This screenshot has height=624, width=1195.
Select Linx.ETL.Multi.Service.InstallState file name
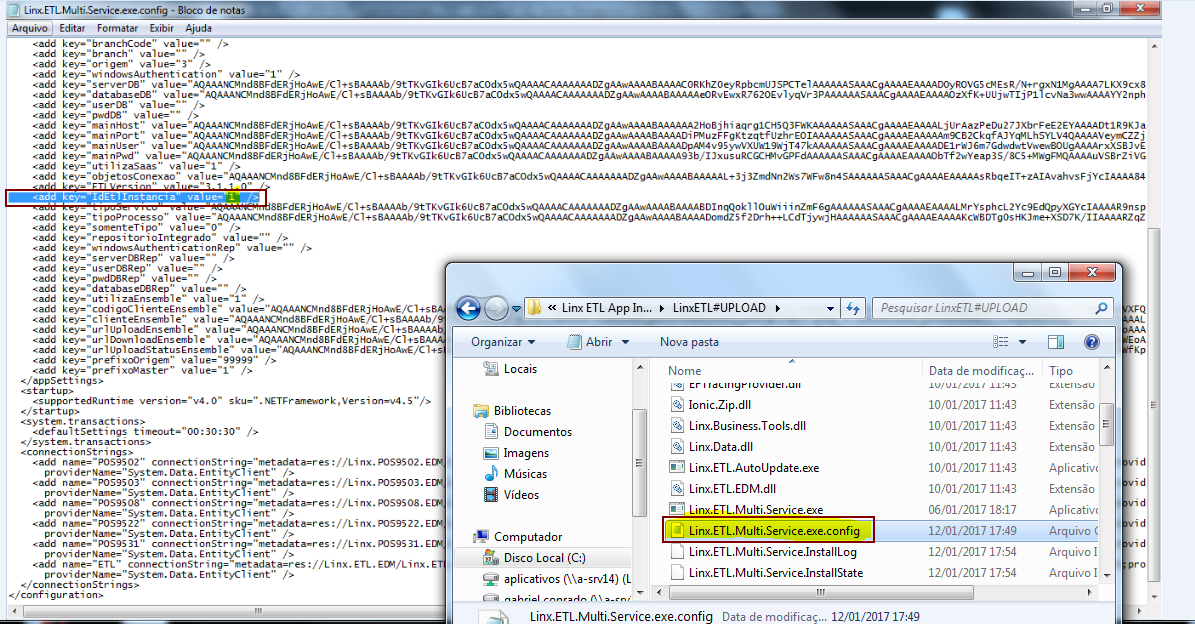click(x=776, y=572)
